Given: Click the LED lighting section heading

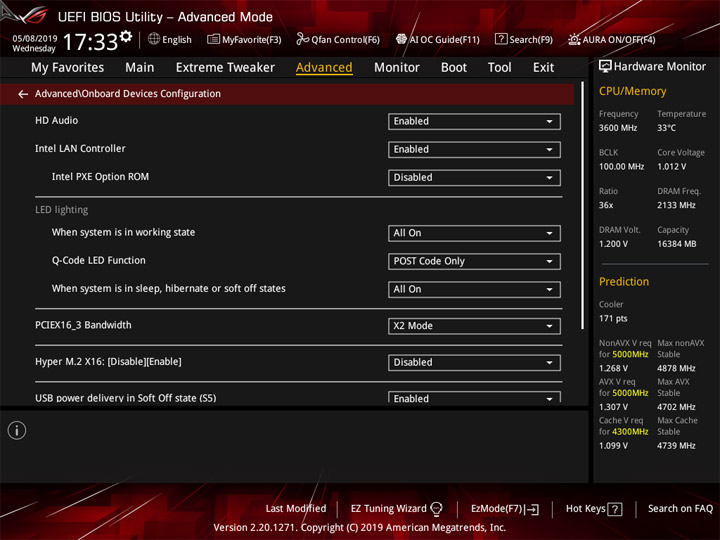Looking at the screenshot, I should click(62, 210).
